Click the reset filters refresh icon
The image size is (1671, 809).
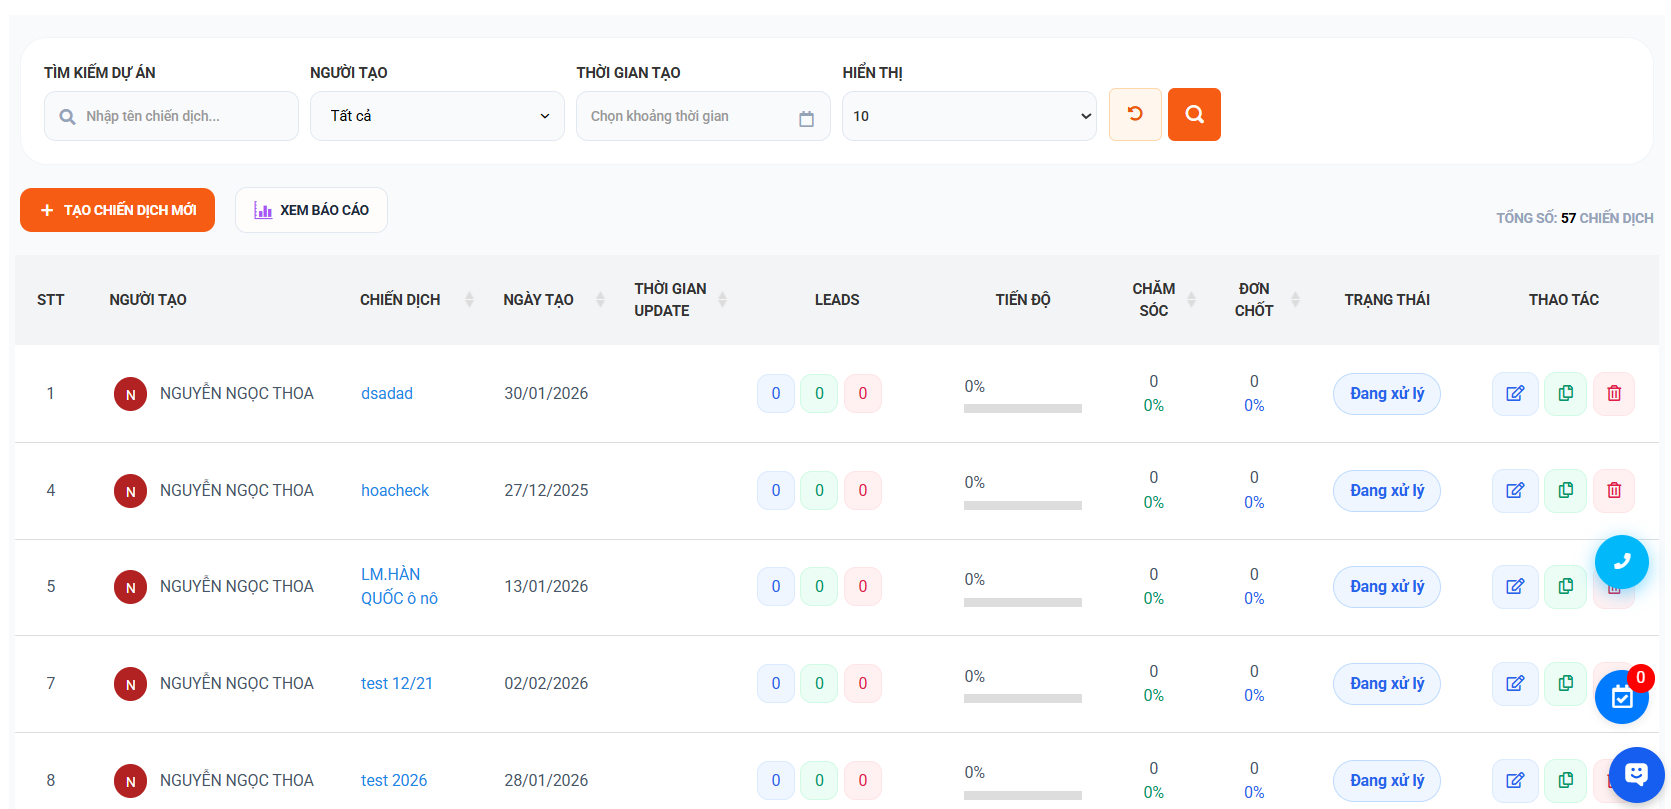pyautogui.click(x=1135, y=115)
